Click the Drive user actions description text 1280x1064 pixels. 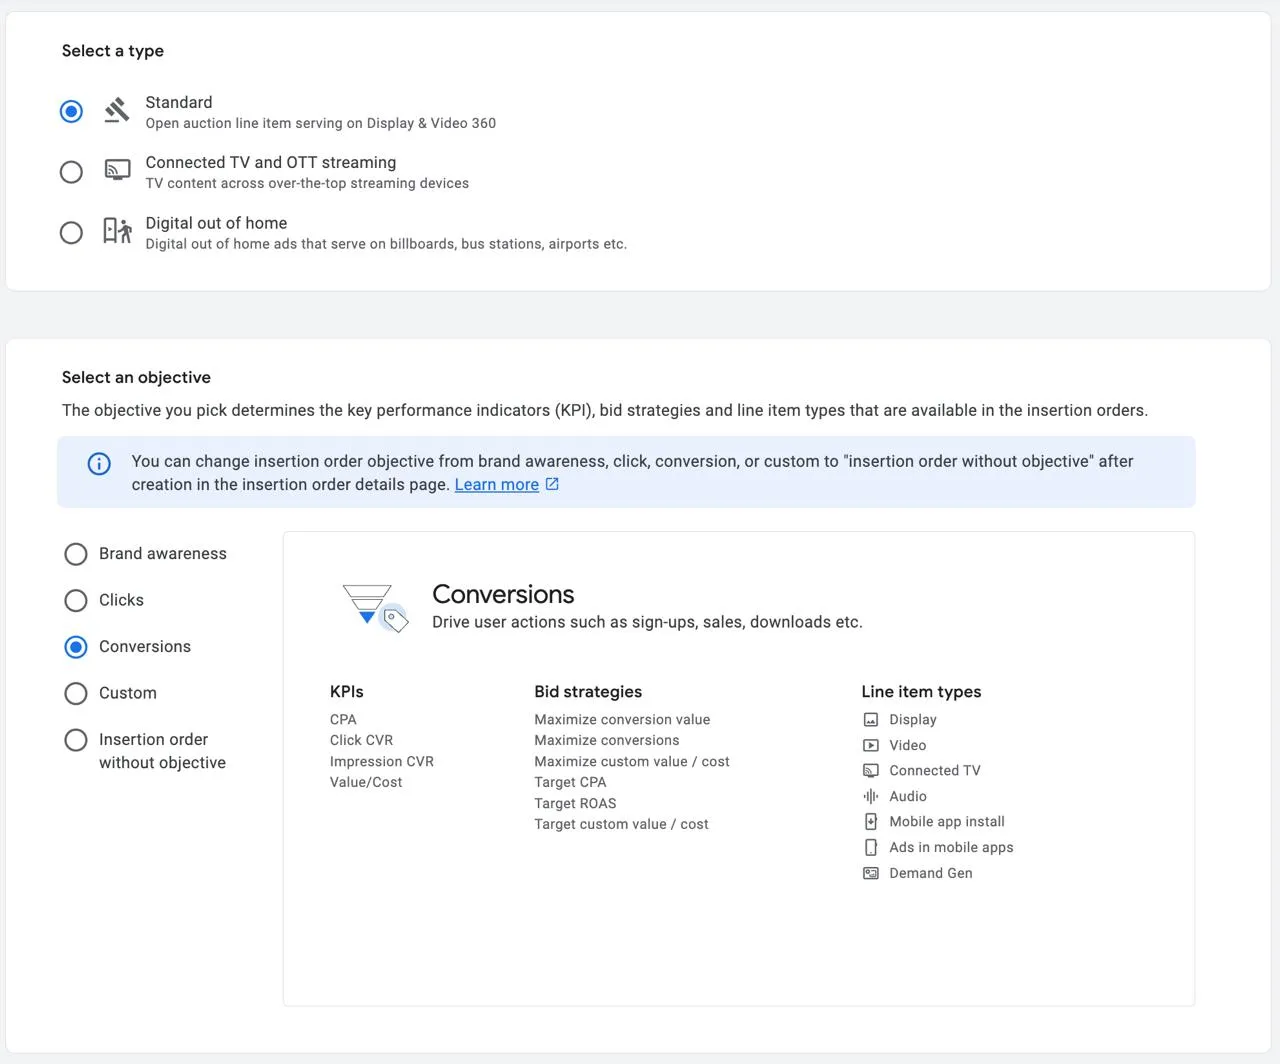click(647, 622)
